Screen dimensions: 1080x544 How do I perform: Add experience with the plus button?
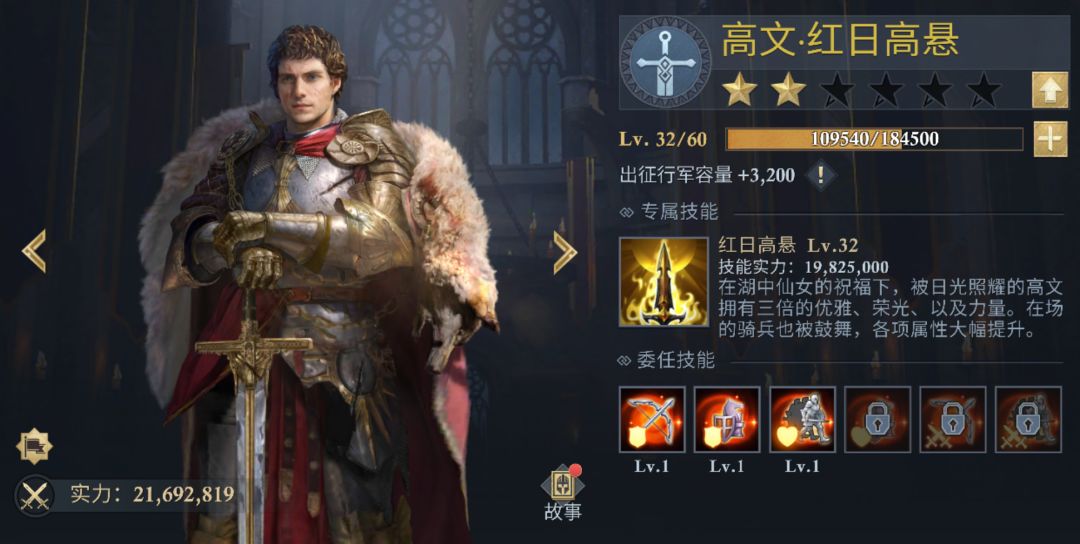point(1050,139)
